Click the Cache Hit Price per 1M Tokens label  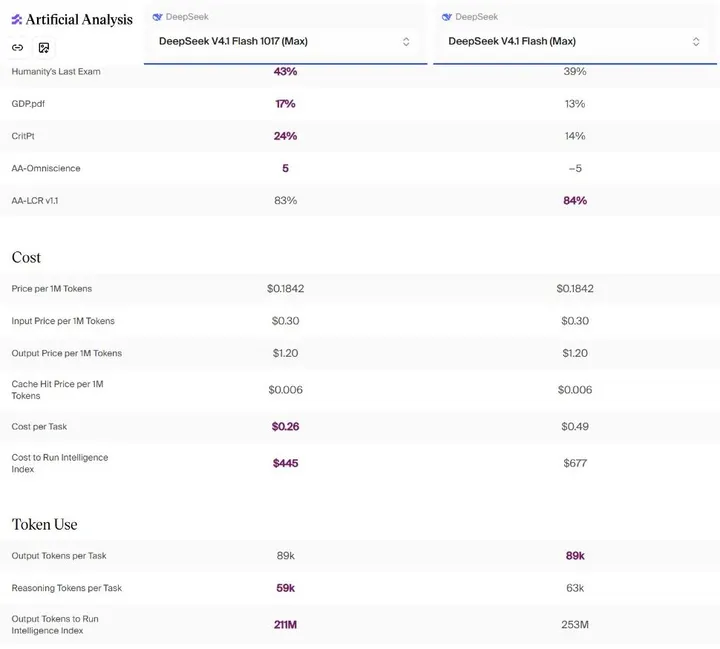57,389
